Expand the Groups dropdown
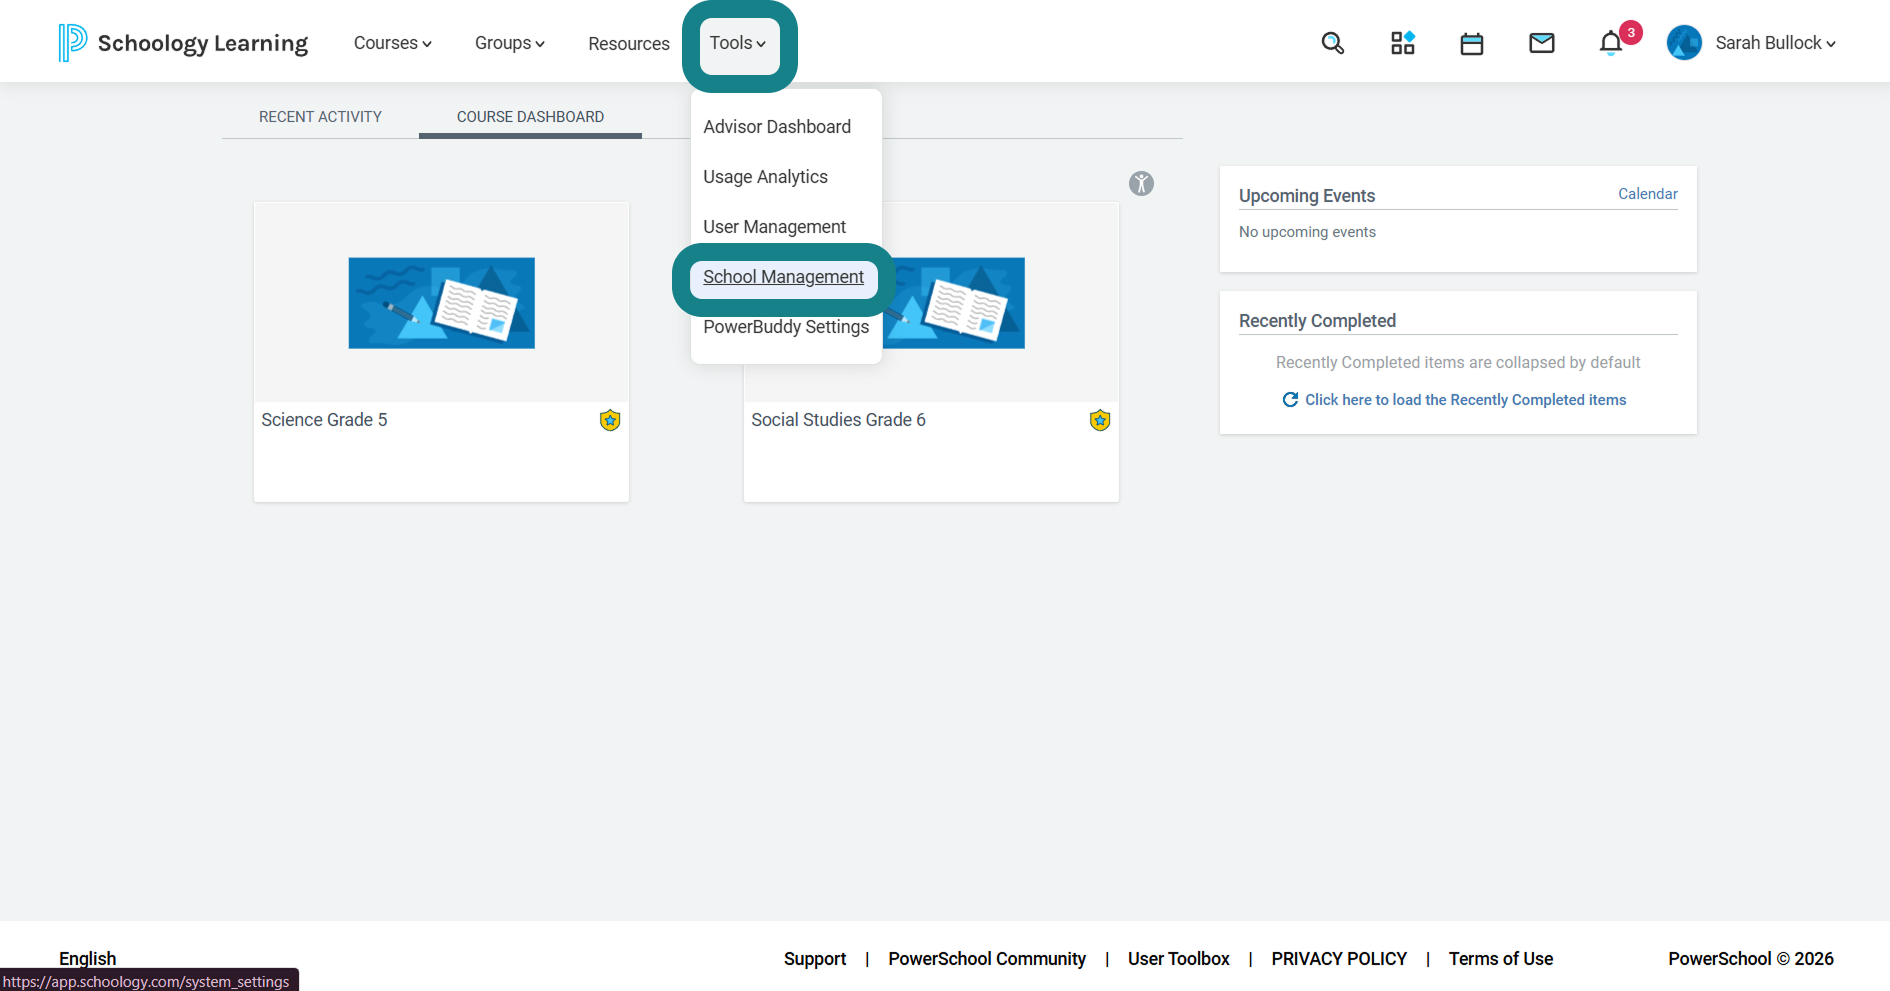Viewport: 1890px width, 991px height. click(x=510, y=43)
